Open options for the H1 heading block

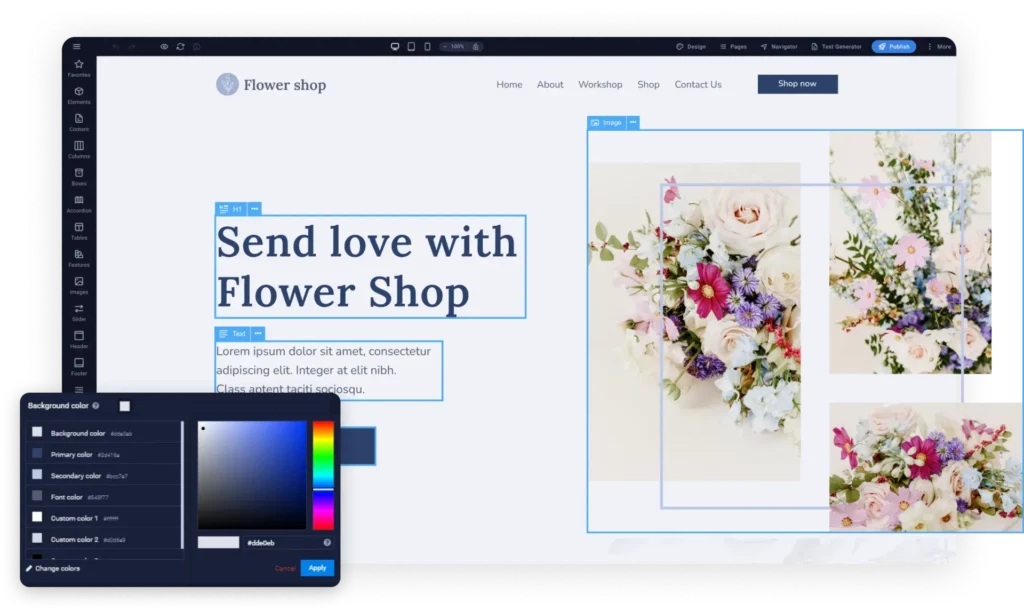(x=253, y=209)
